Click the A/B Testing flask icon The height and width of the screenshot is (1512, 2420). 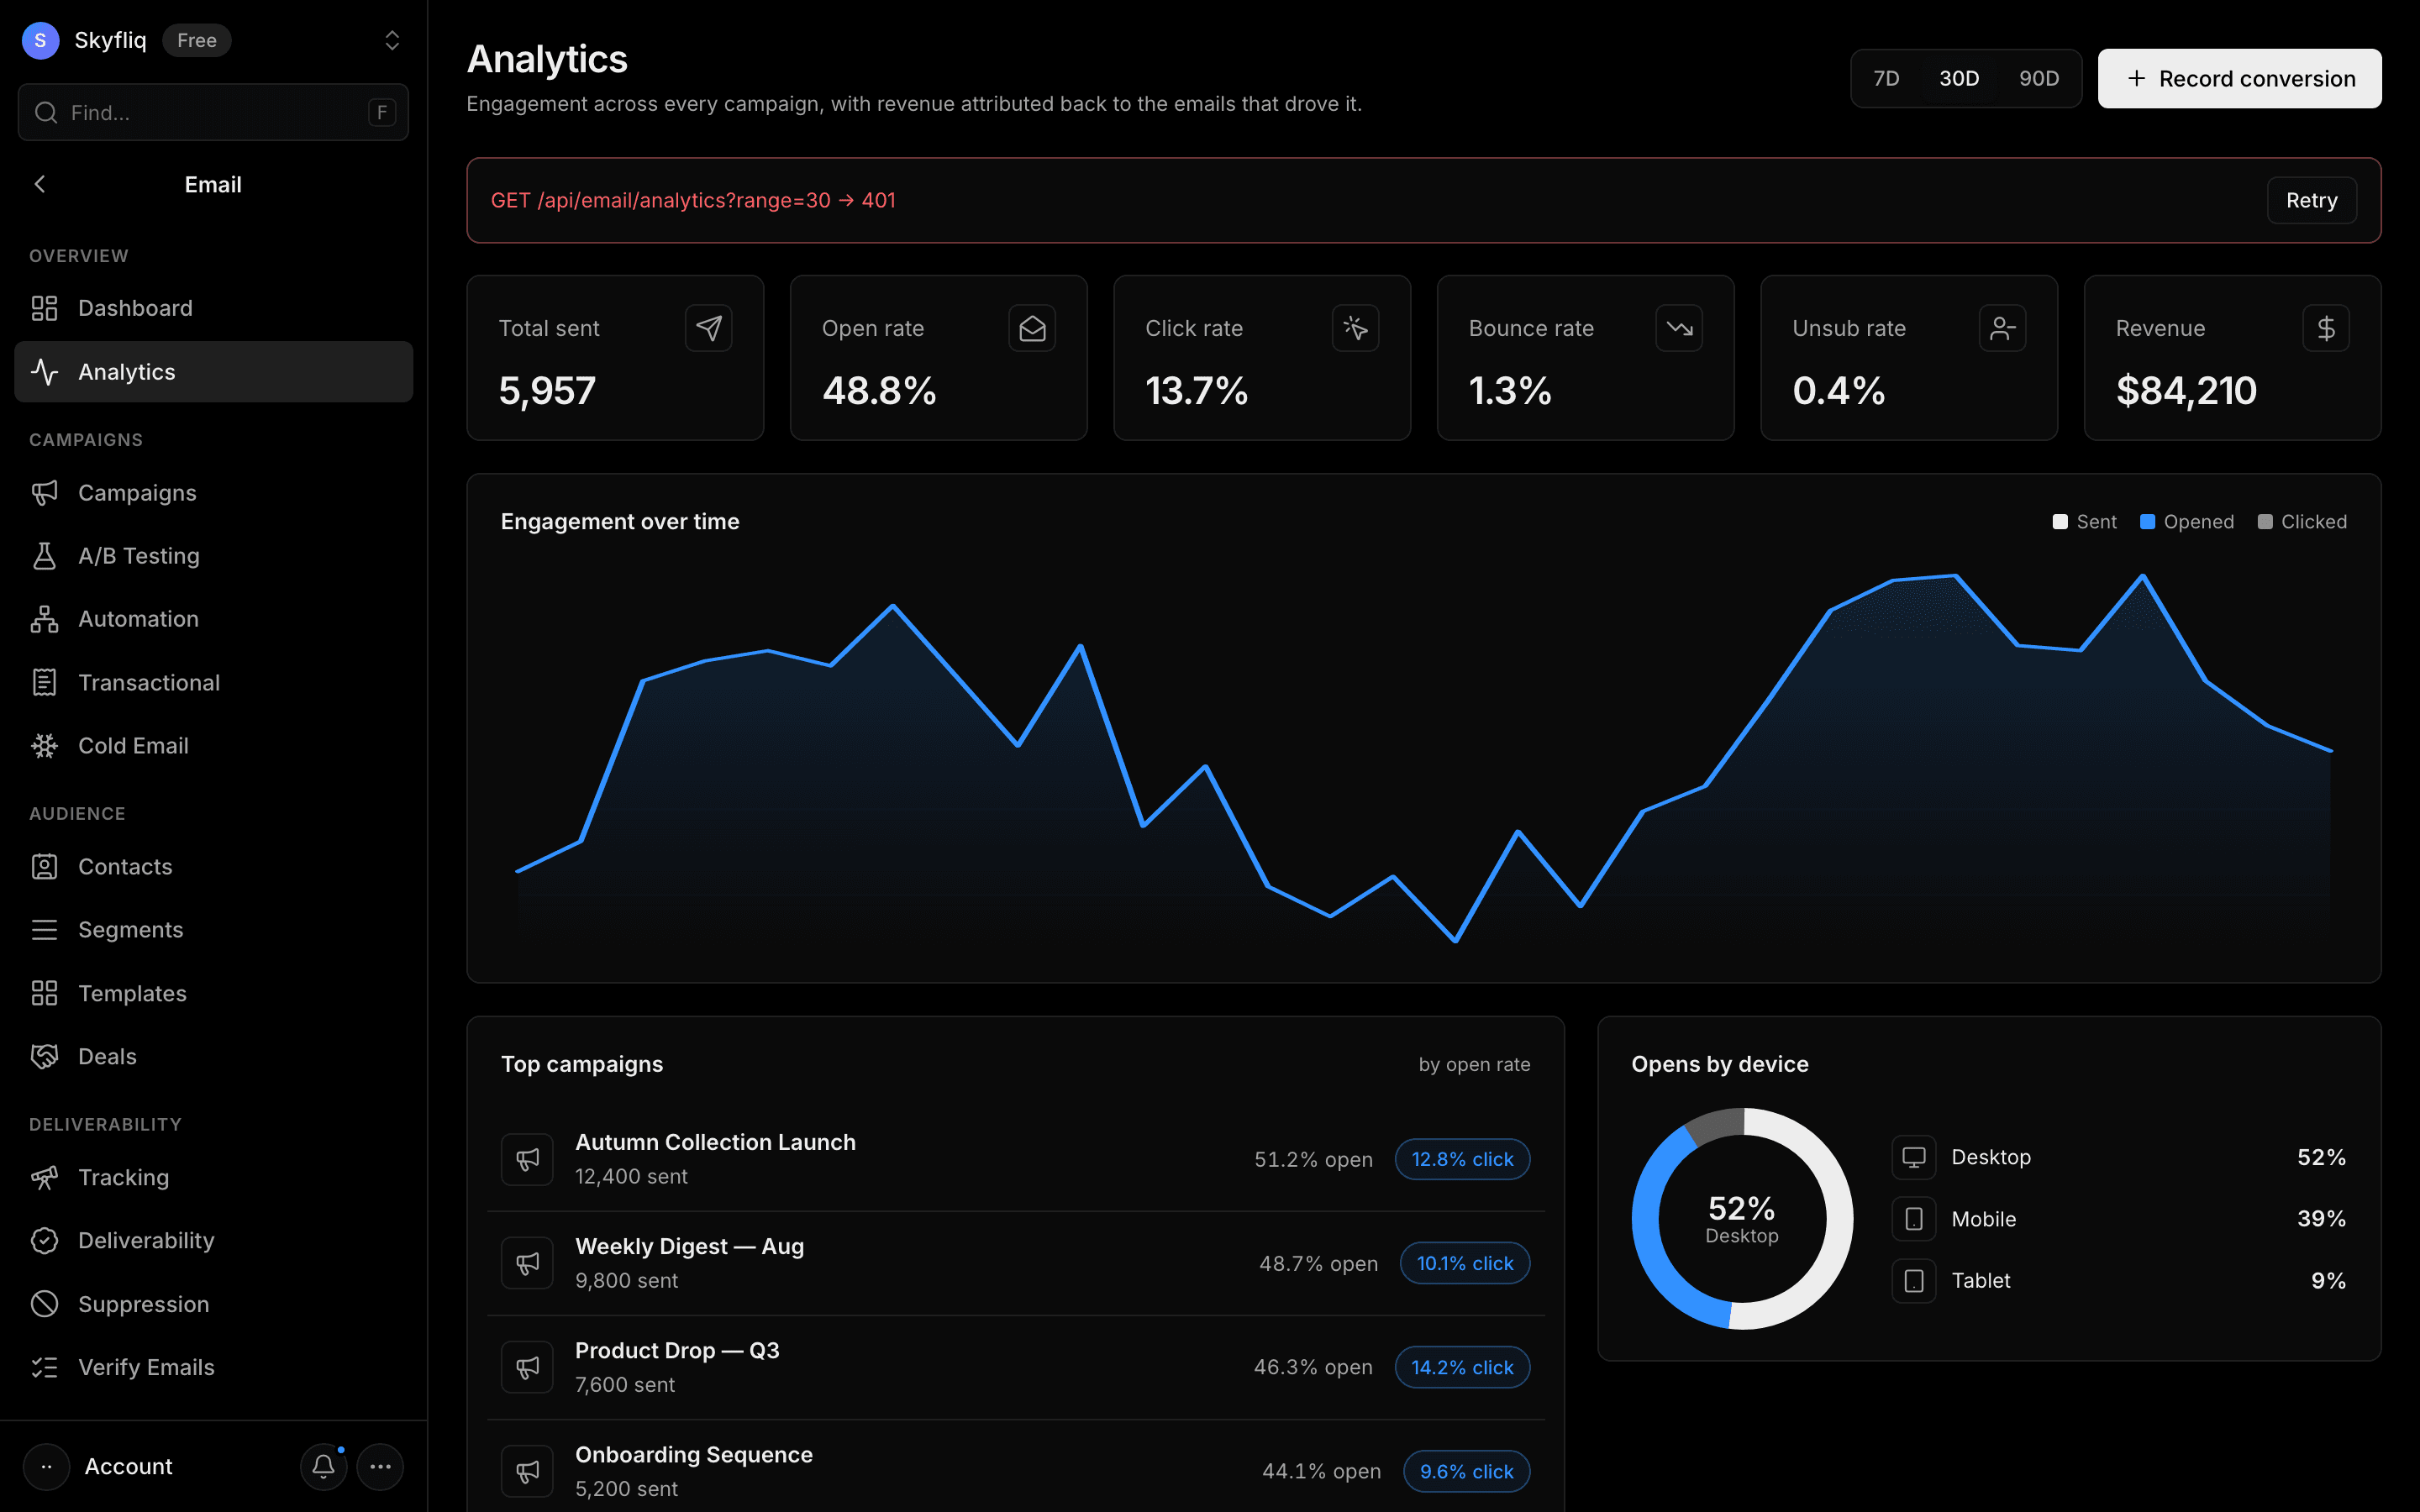(44, 556)
